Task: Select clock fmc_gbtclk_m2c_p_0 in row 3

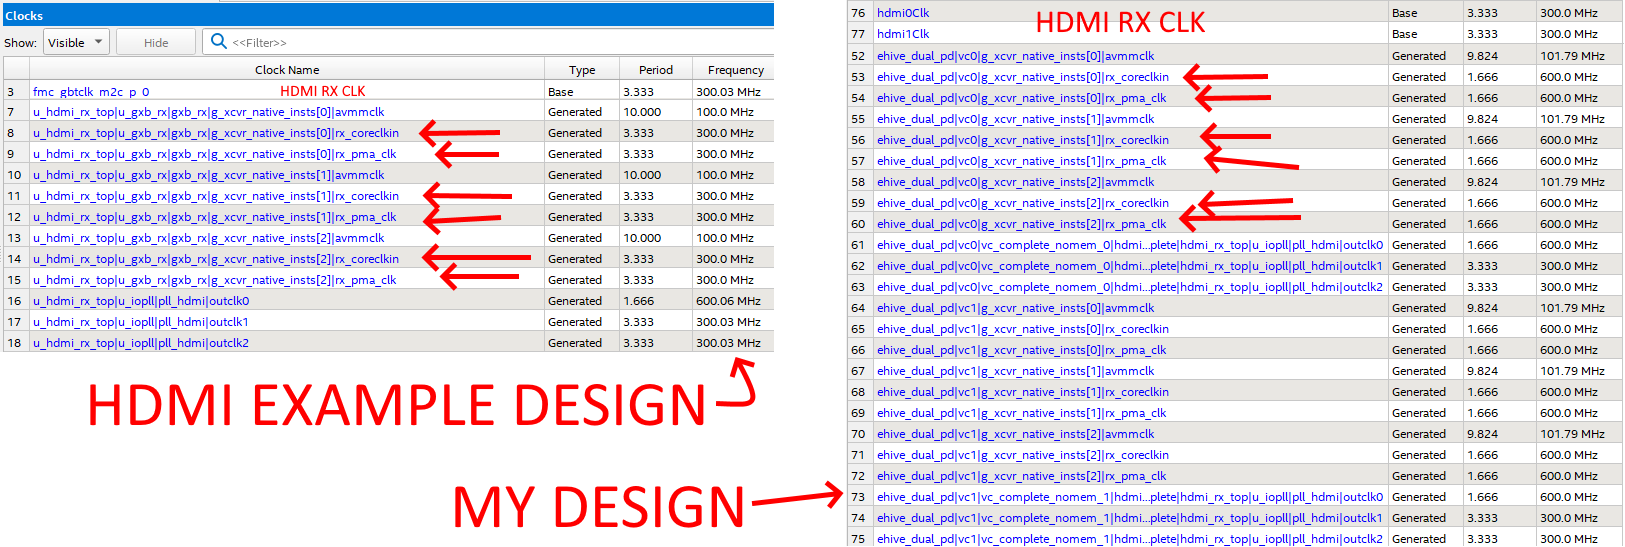Action: tap(91, 92)
